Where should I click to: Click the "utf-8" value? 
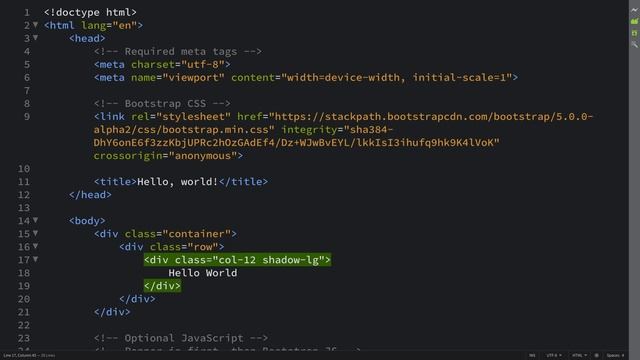click(x=202, y=64)
